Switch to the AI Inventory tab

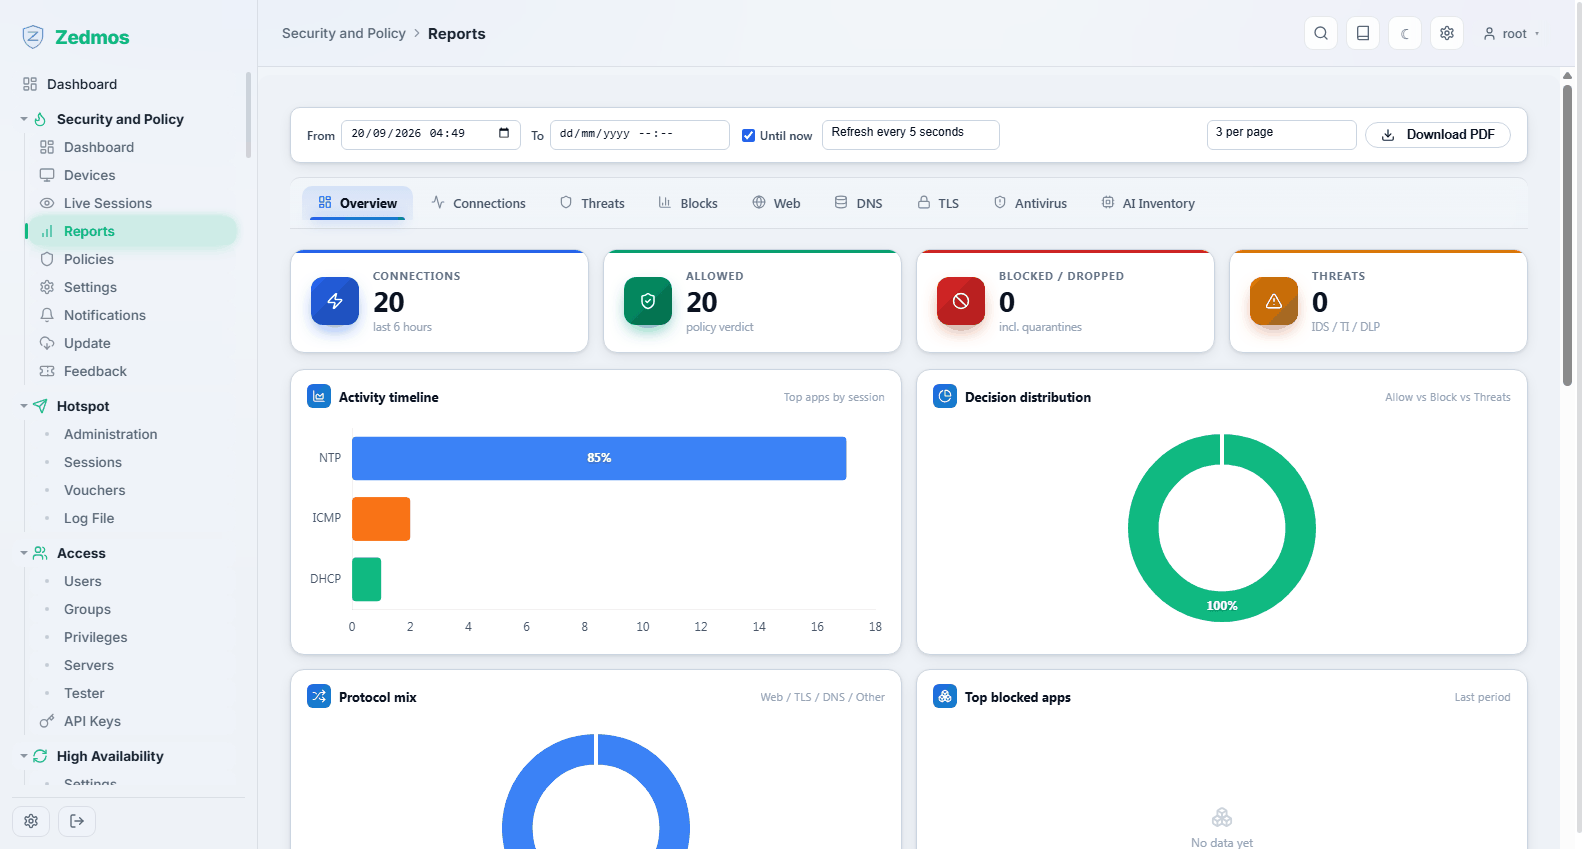1148,203
